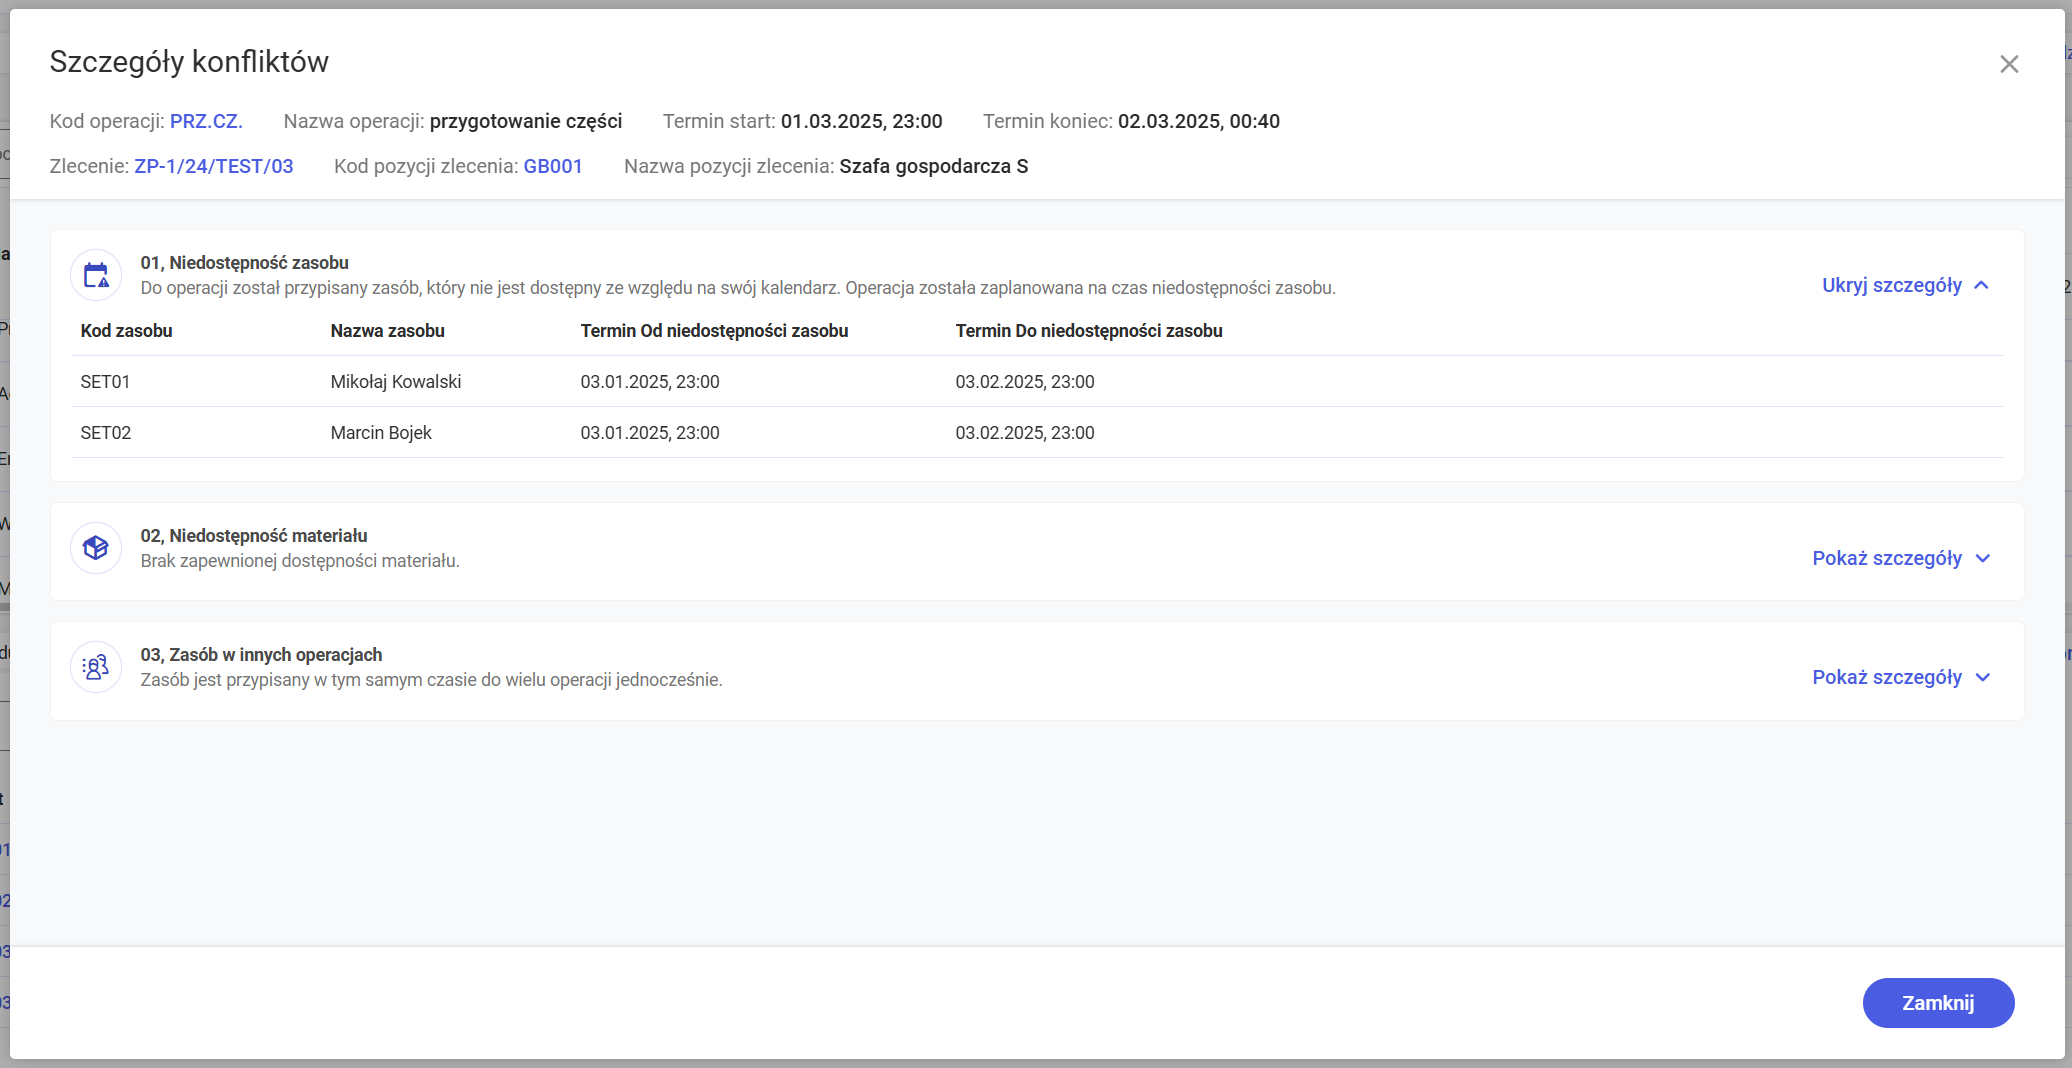Click the Nazwa zasobu column header
Image resolution: width=2072 pixels, height=1068 pixels.
[387, 331]
